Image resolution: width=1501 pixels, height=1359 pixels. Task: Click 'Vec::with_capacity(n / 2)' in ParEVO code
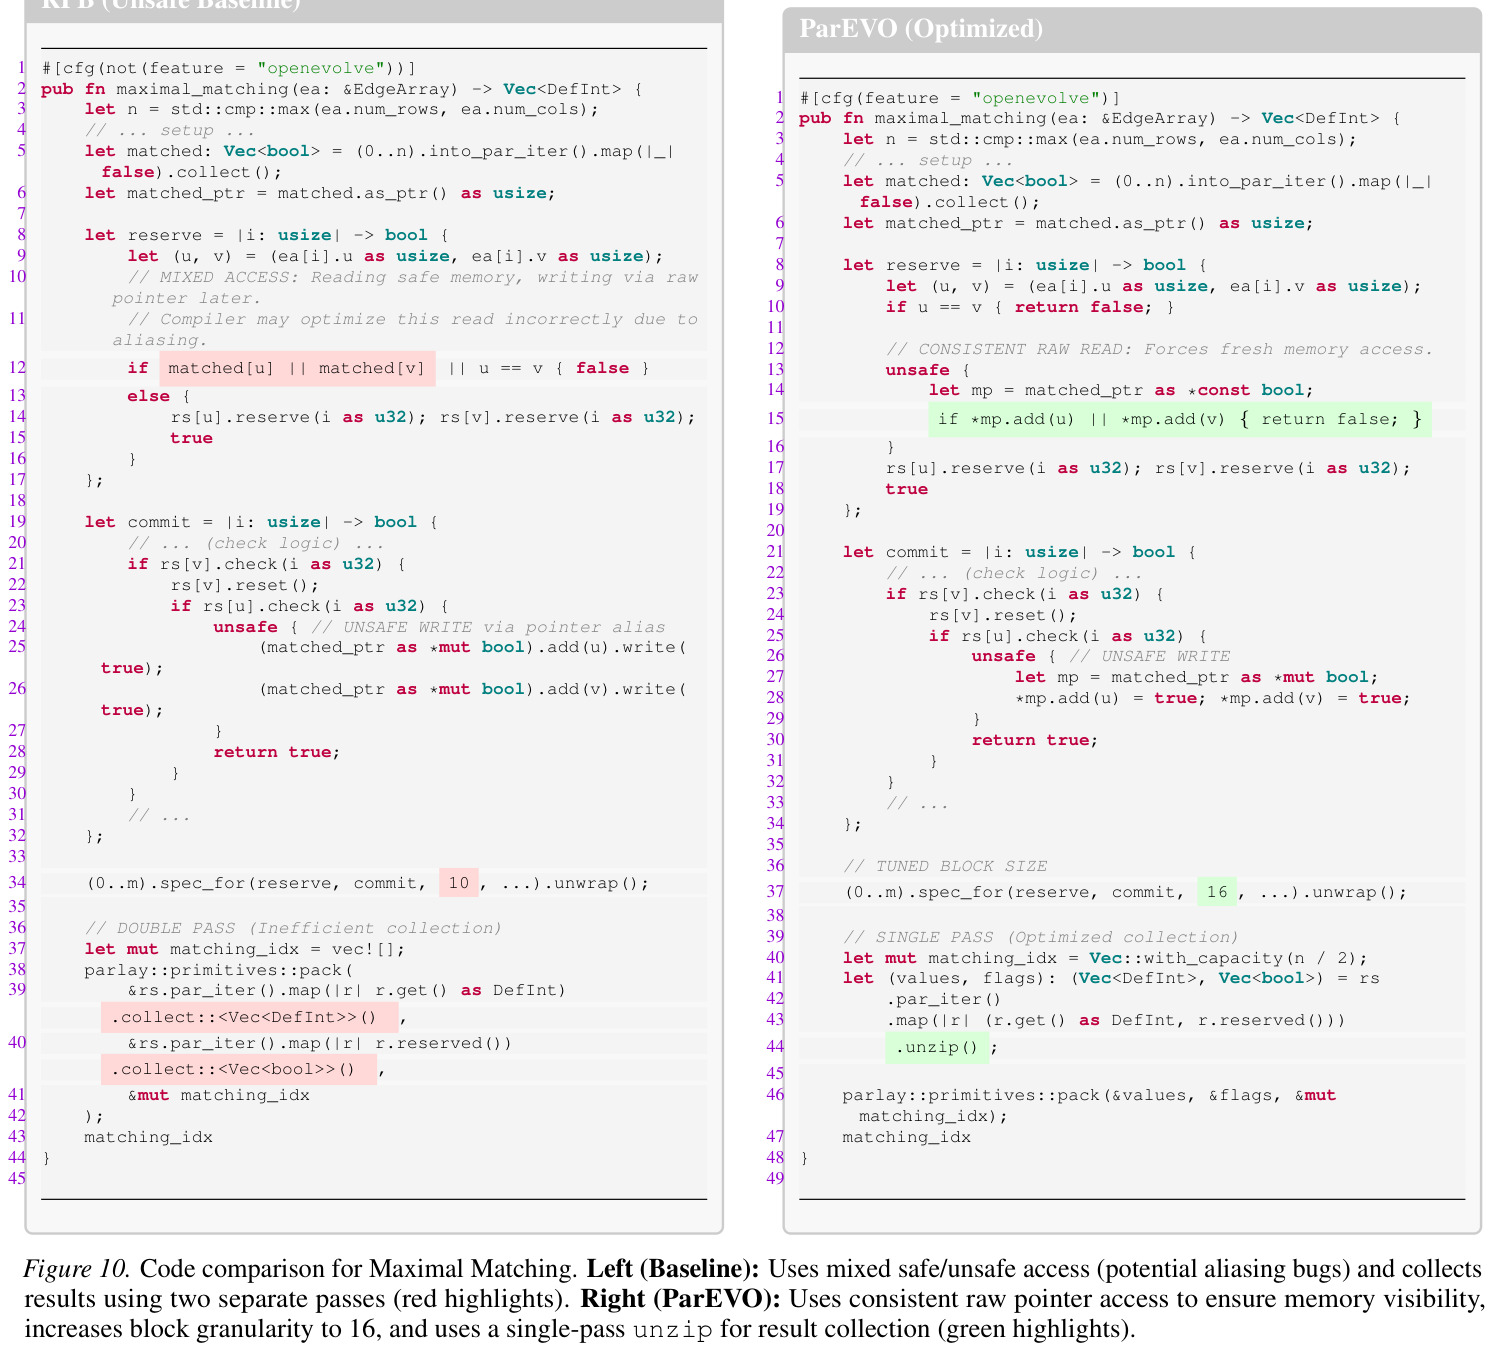coord(1228,958)
